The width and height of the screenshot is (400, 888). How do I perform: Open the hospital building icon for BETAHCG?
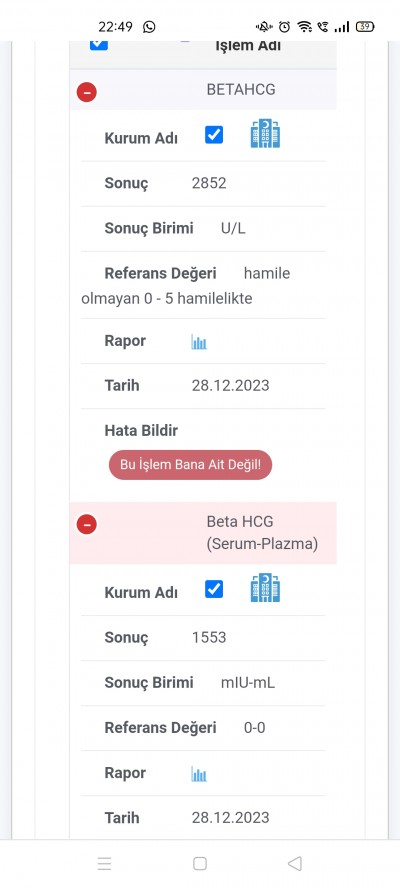tap(265, 134)
